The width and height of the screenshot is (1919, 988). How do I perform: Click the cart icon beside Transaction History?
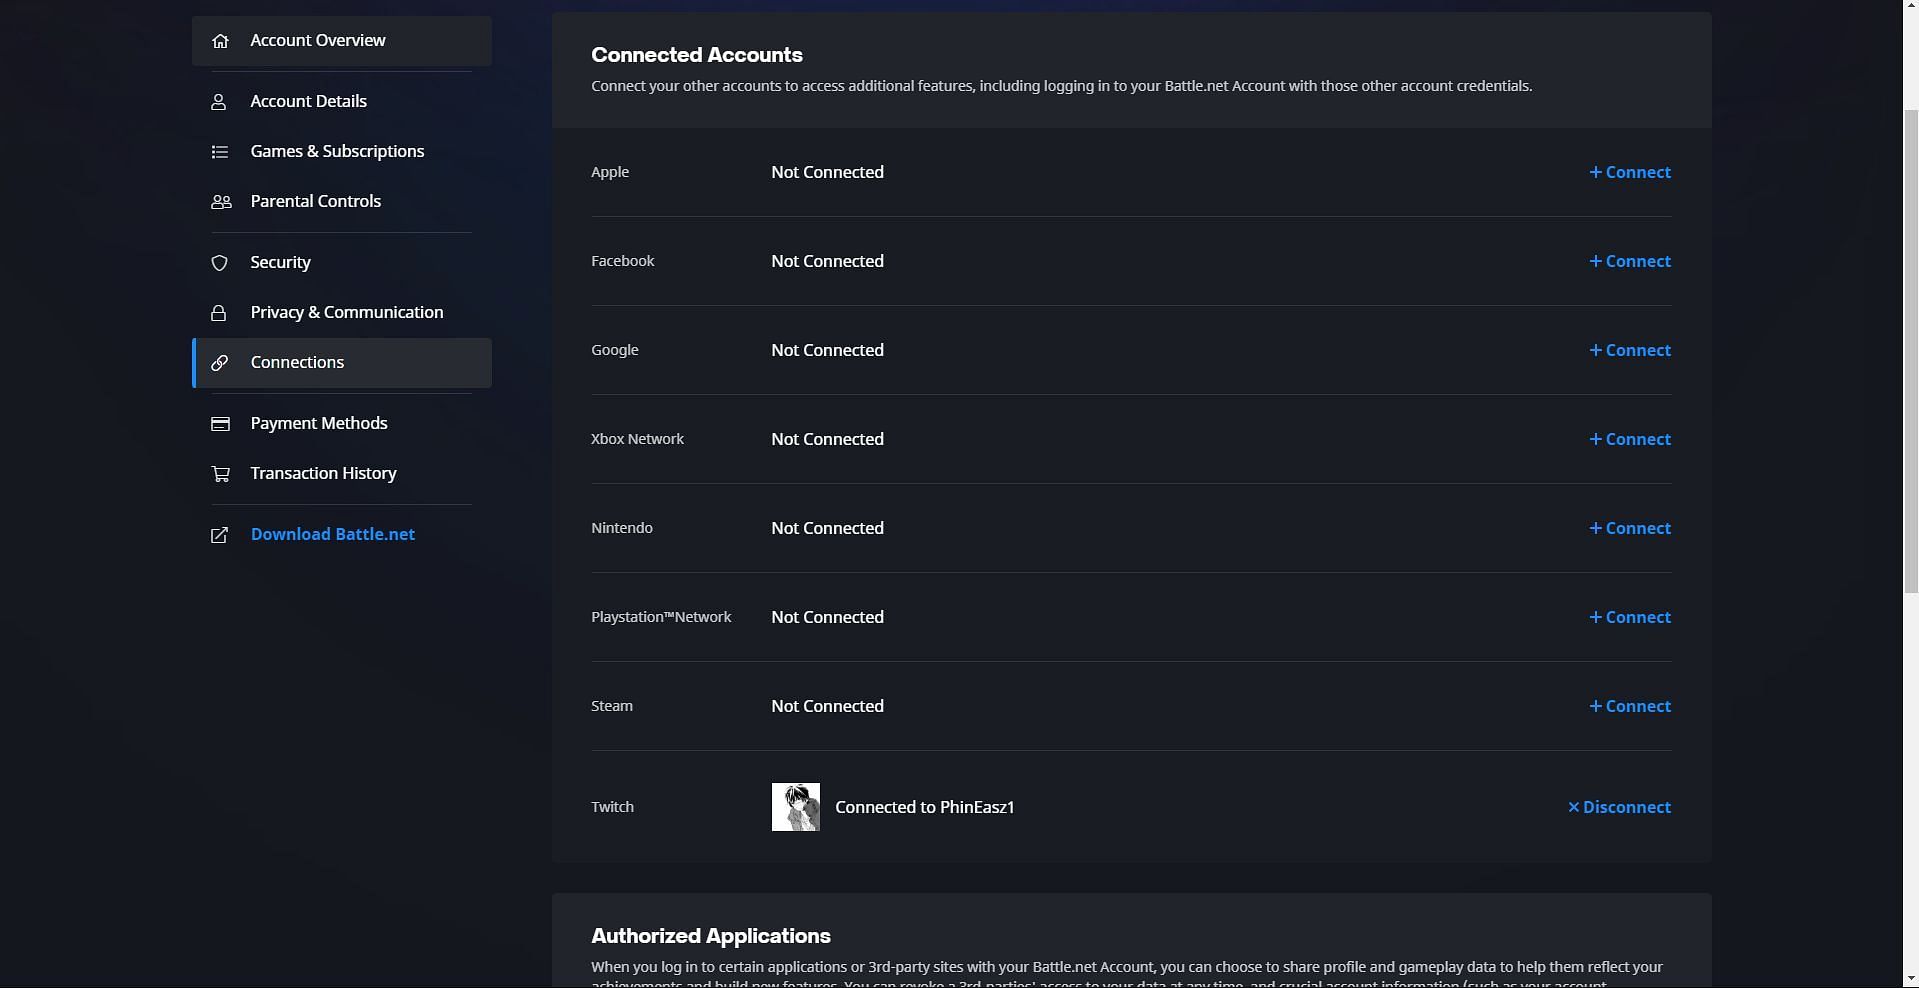pyautogui.click(x=220, y=474)
